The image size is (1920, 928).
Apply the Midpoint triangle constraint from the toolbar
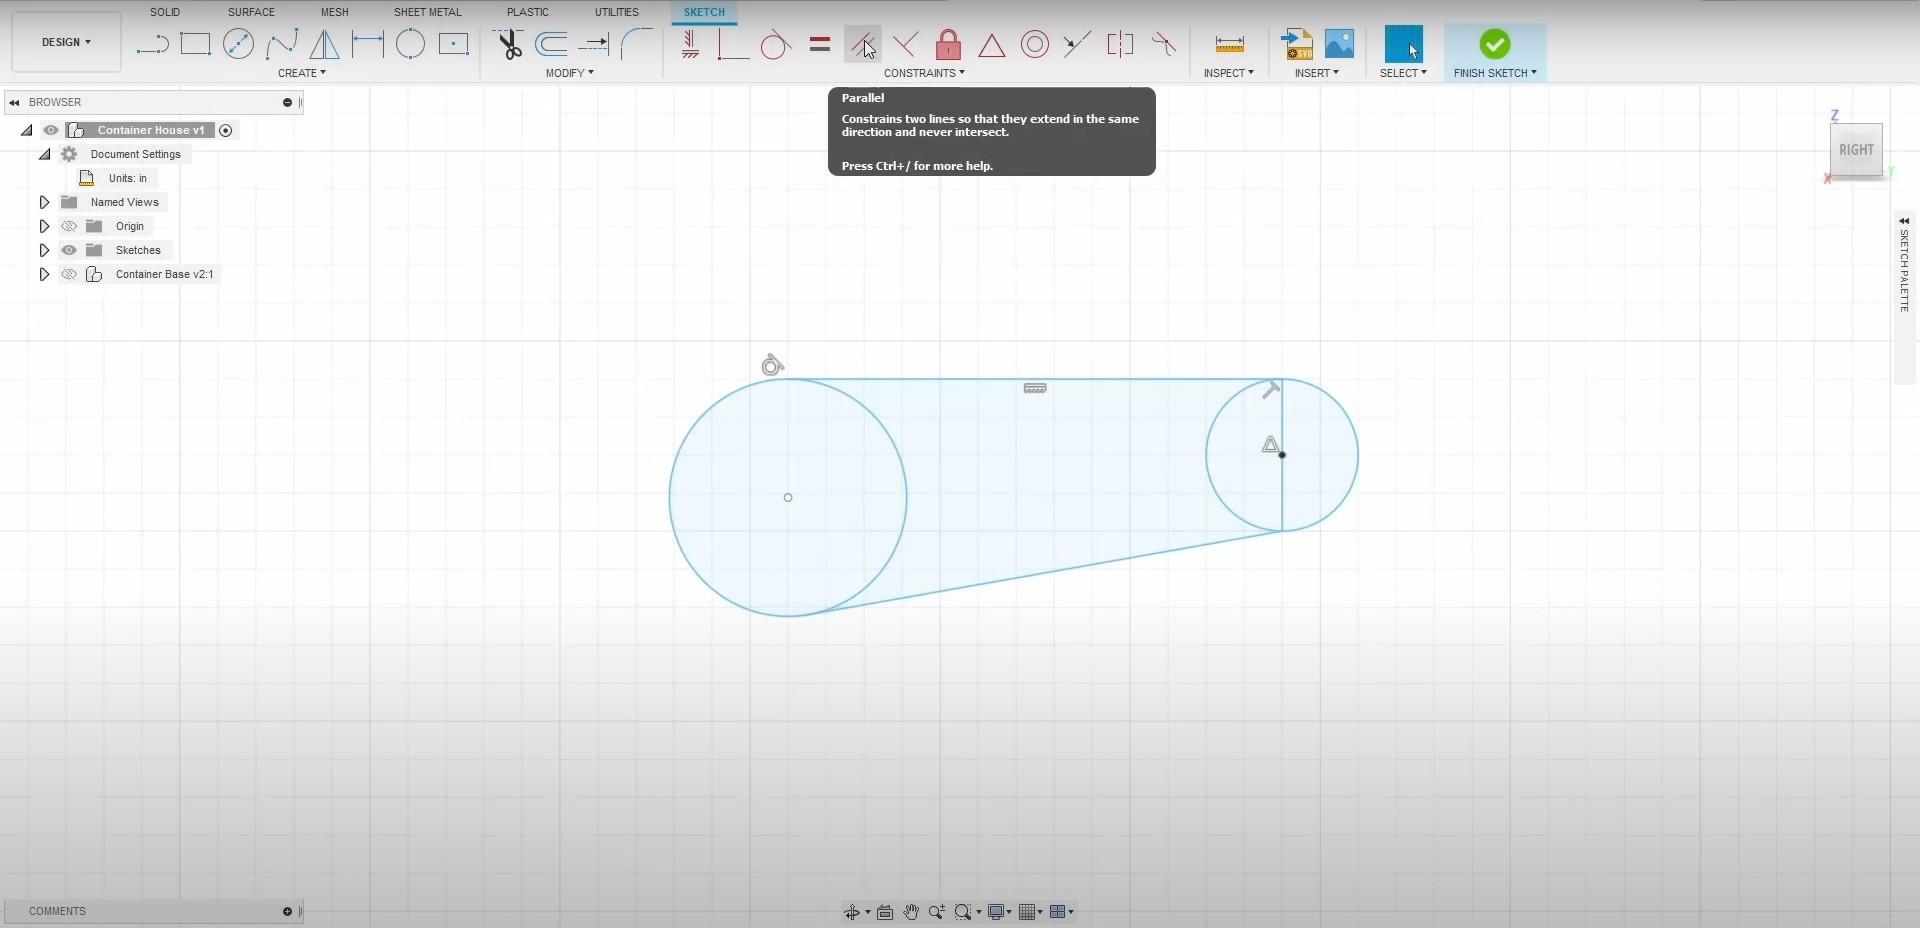991,44
